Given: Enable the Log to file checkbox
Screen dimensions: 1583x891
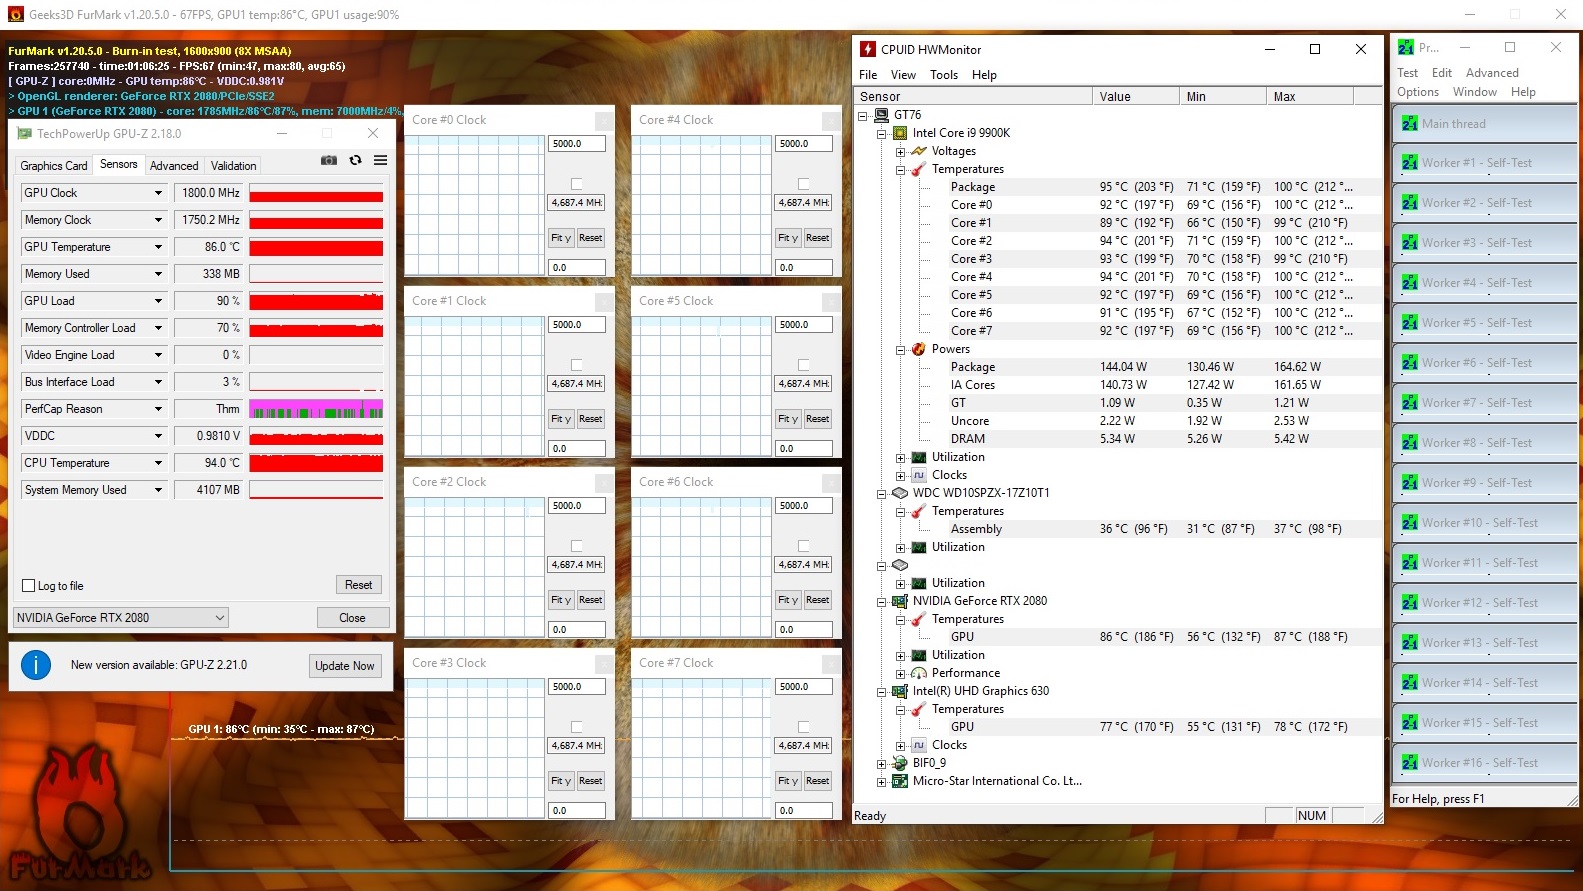Looking at the screenshot, I should point(28,586).
